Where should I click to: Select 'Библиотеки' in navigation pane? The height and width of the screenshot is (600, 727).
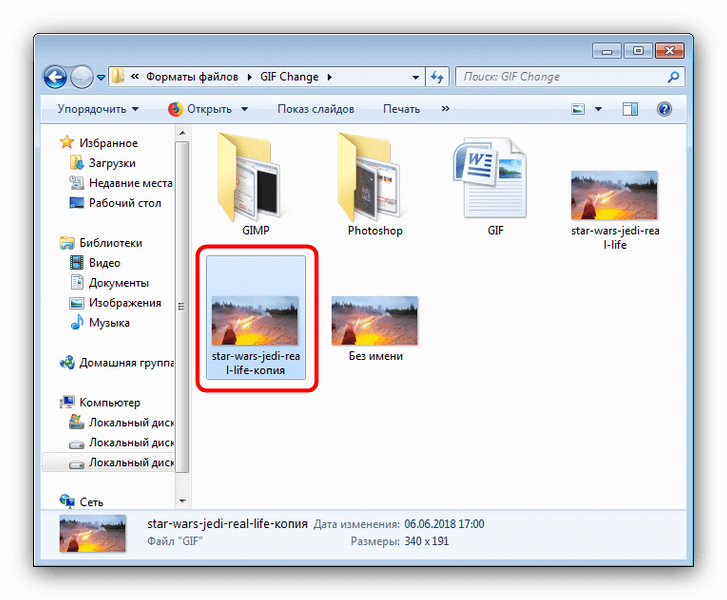tap(111, 243)
